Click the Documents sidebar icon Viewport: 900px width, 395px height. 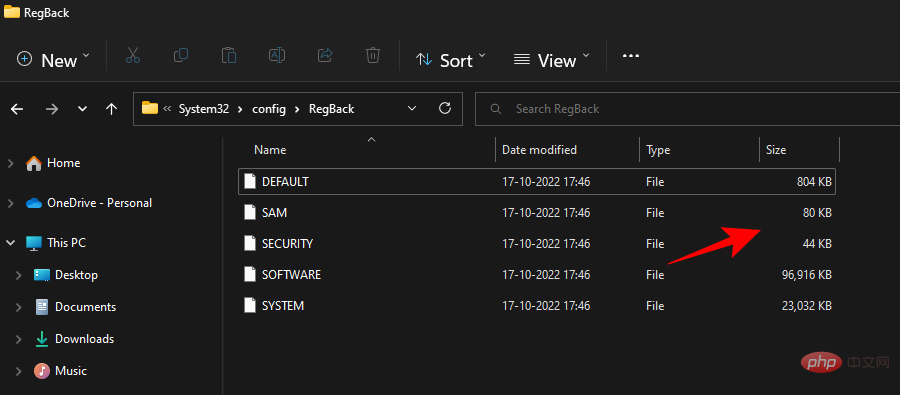pos(42,307)
